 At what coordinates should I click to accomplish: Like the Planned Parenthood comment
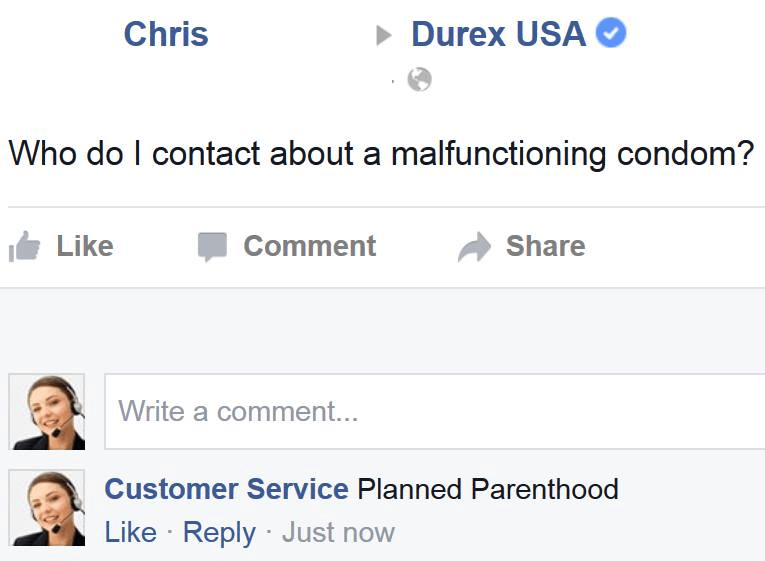131,532
